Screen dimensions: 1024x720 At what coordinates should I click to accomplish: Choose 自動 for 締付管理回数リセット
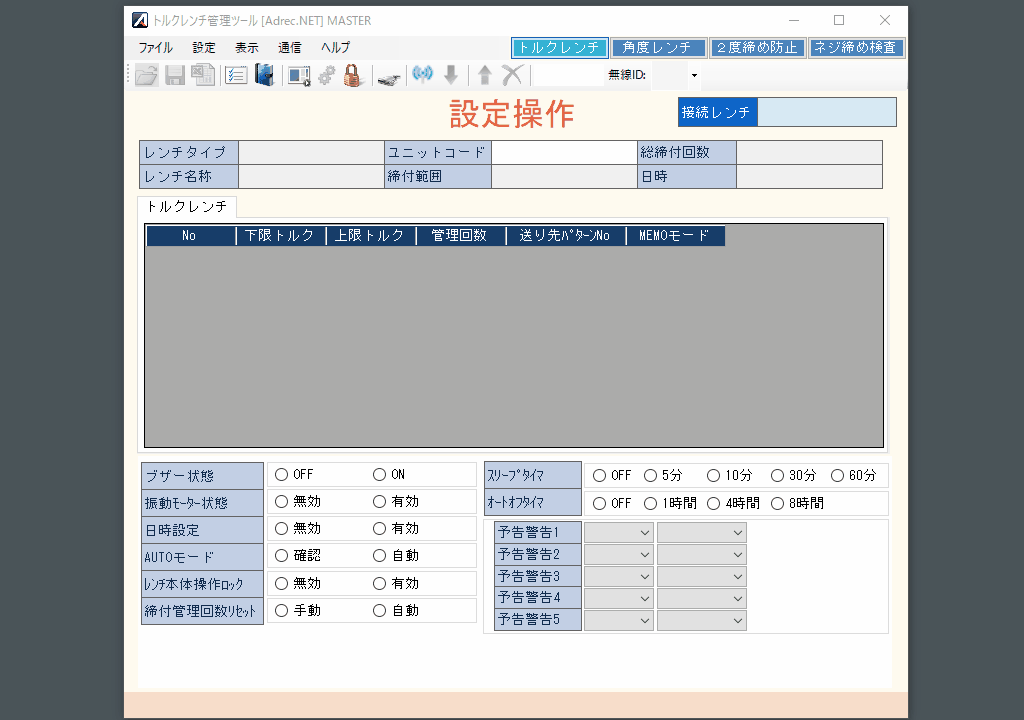click(x=379, y=610)
